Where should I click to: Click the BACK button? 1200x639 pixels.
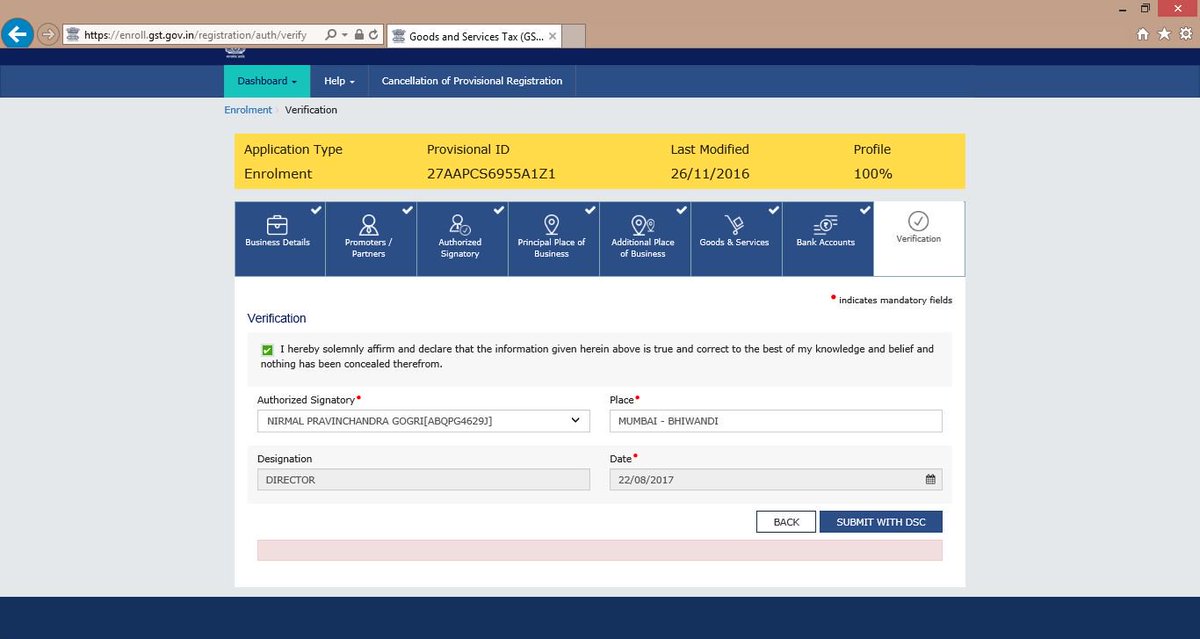click(x=787, y=522)
